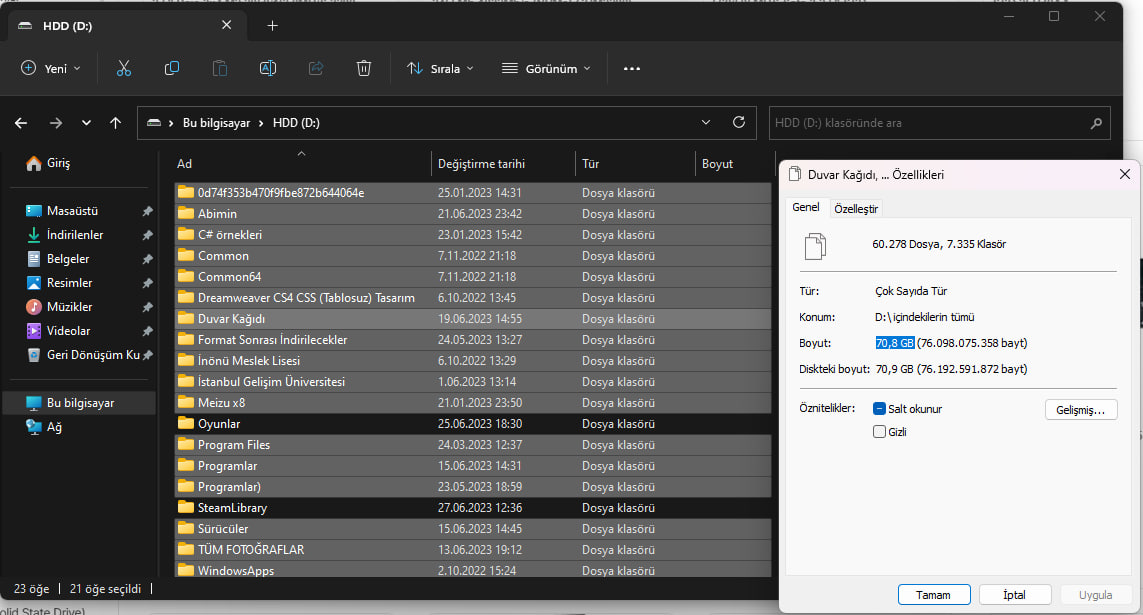Click the Copy icon in toolbar
The height and width of the screenshot is (615, 1143).
click(172, 69)
